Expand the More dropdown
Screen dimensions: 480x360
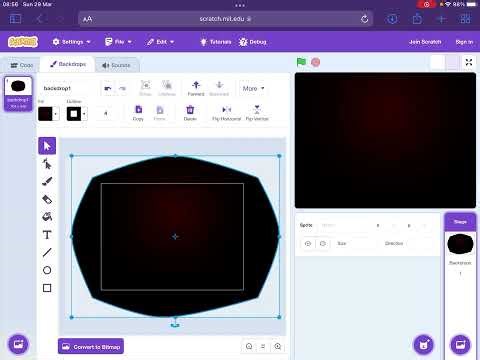(253, 88)
